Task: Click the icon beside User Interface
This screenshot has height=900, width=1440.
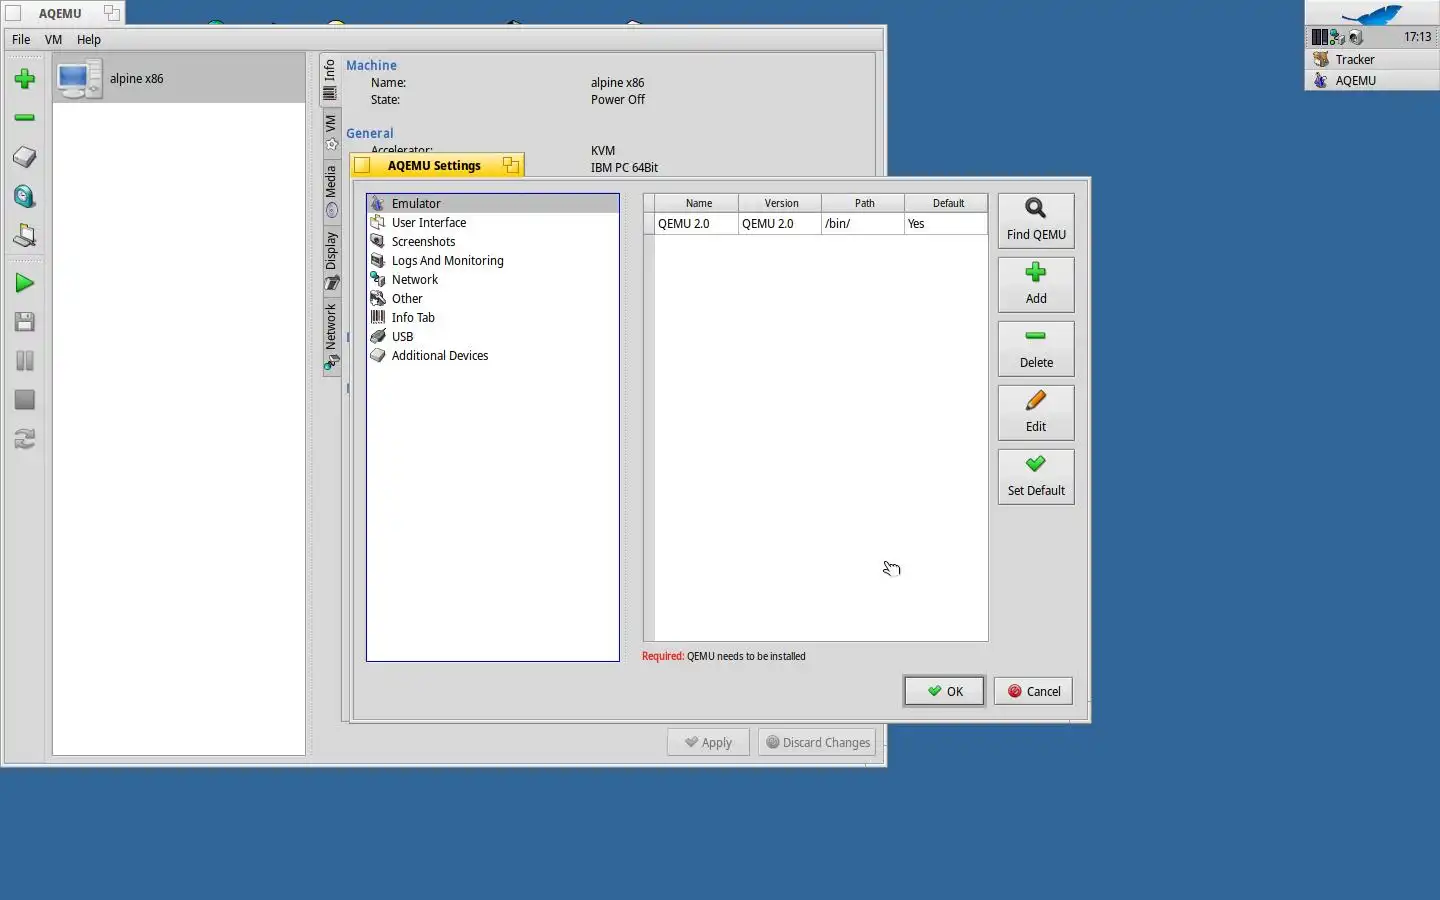Action: click(378, 223)
